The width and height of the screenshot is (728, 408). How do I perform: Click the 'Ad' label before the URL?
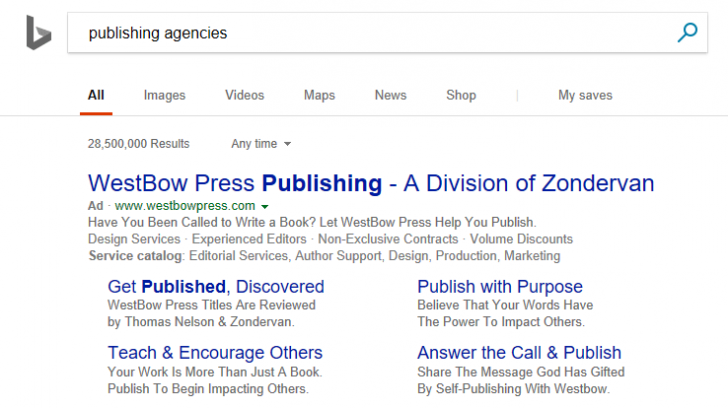coord(96,206)
